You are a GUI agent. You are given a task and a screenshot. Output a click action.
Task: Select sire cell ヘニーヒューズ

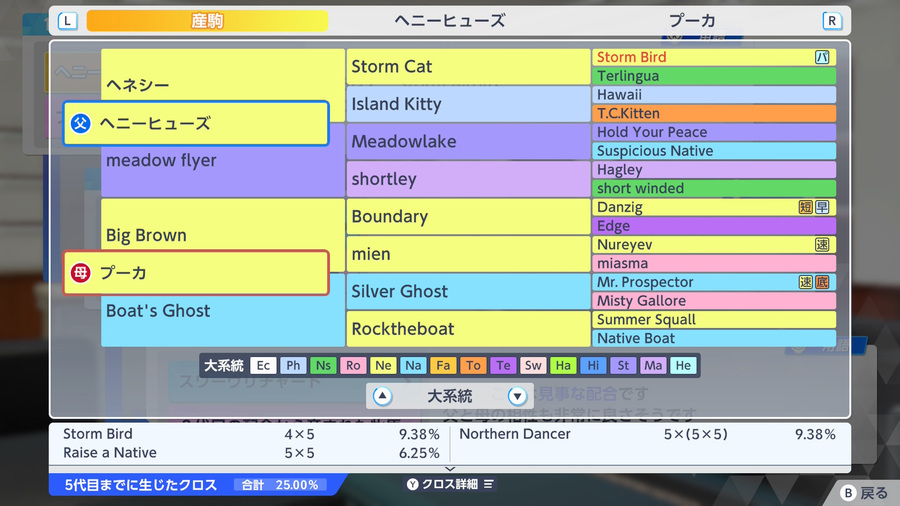point(196,123)
